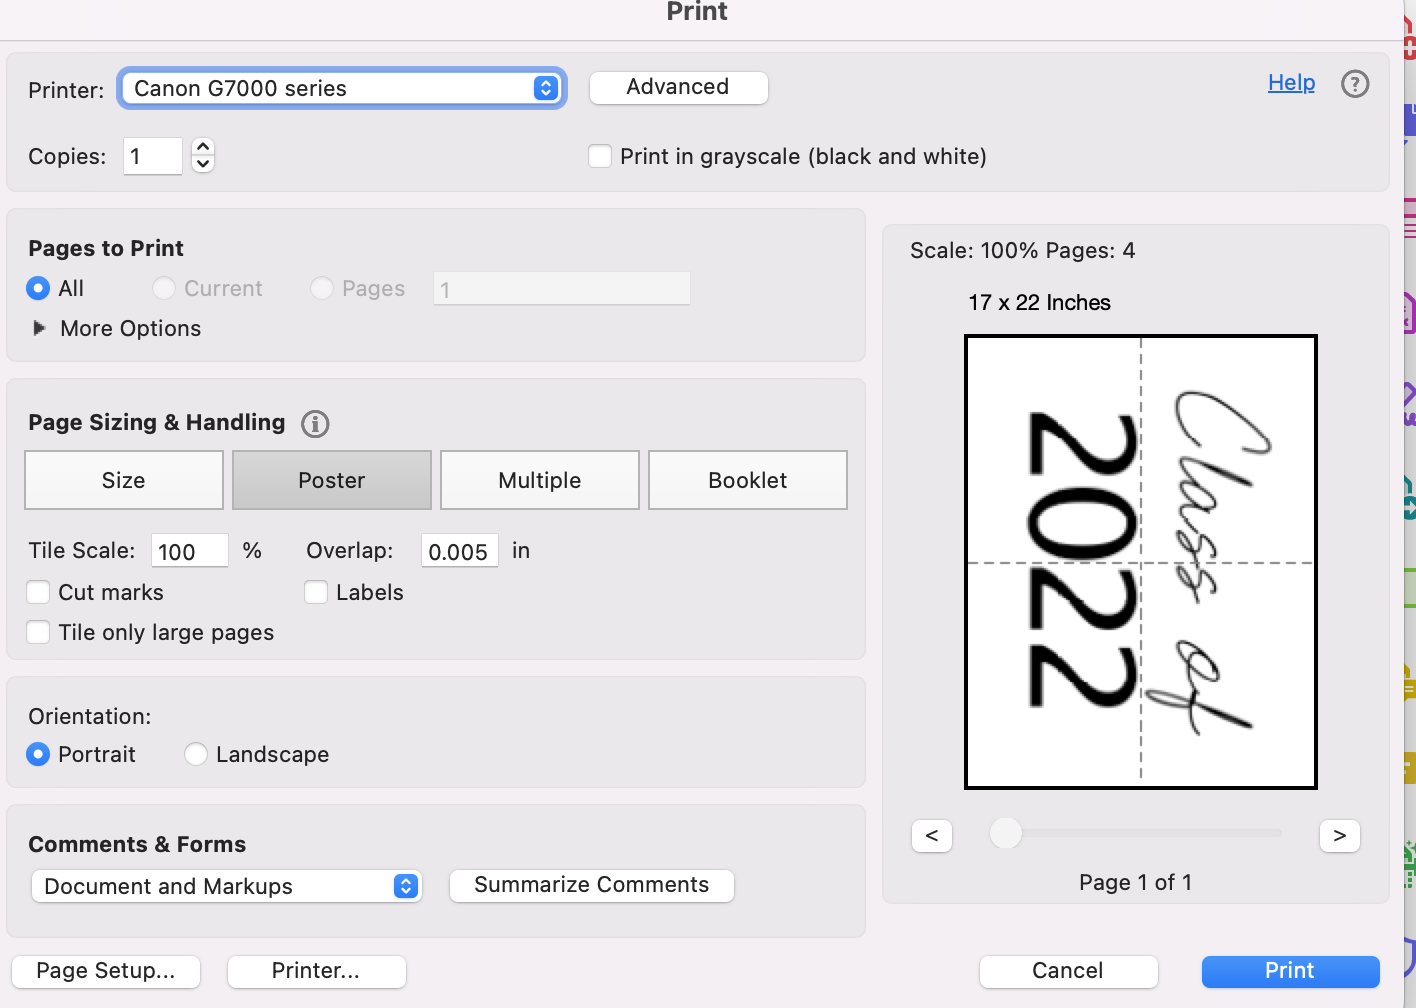Open the Printer dropdown menu
The width and height of the screenshot is (1416, 1008).
(341, 88)
